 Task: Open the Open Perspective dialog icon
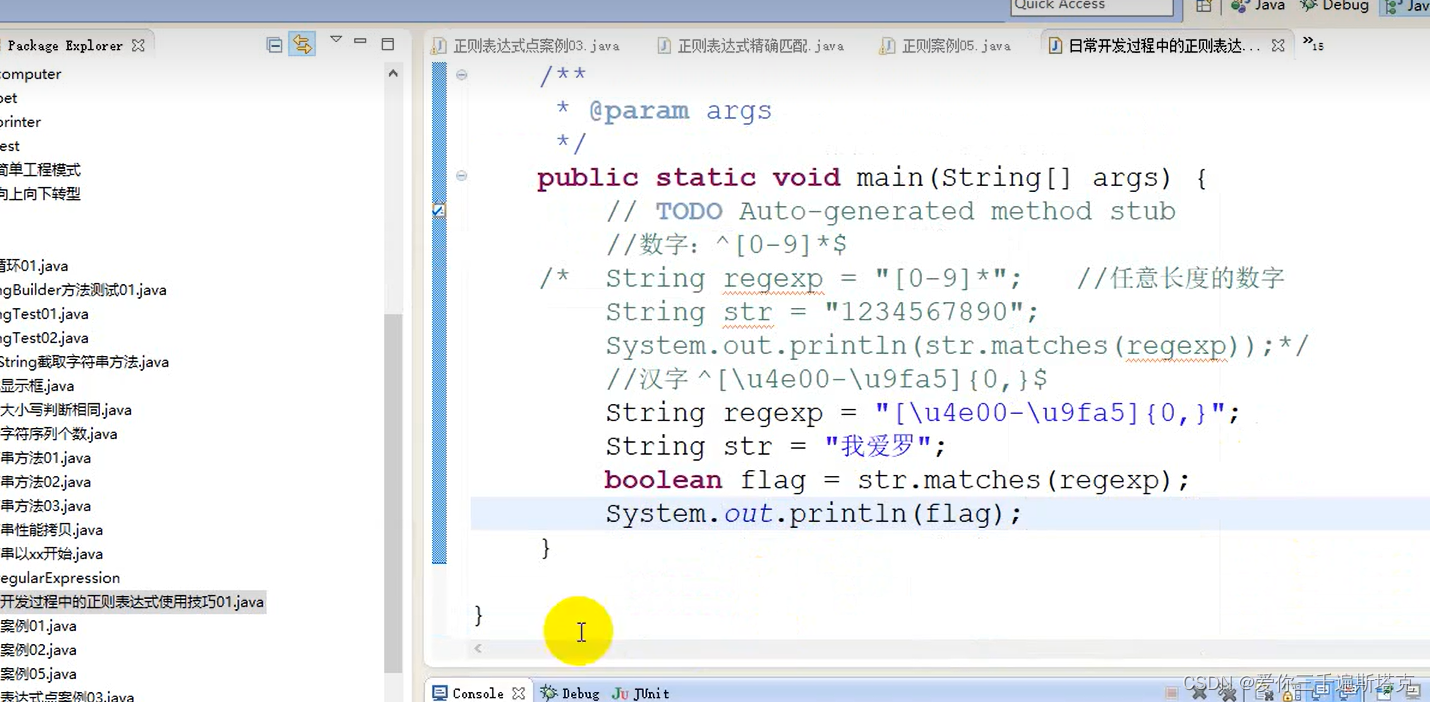pos(1204,6)
